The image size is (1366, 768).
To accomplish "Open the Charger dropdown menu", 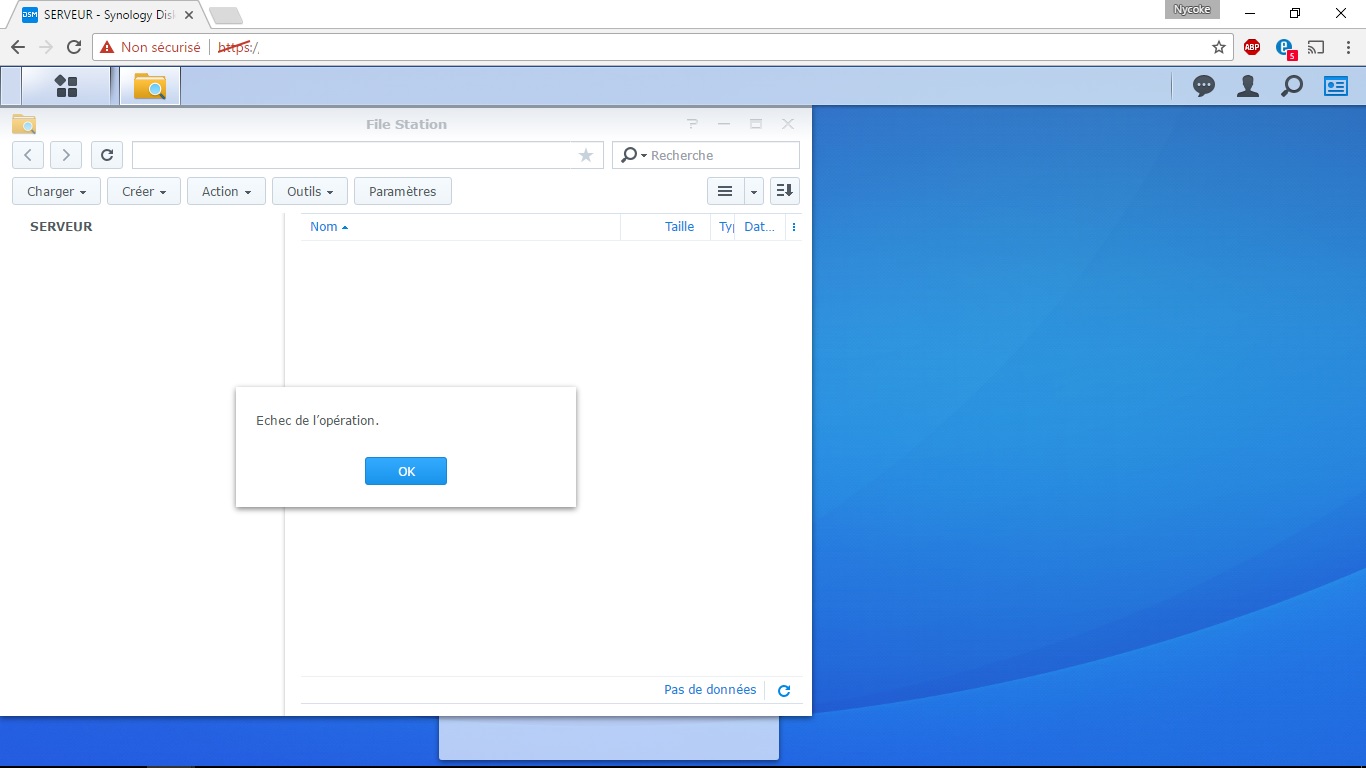I will pos(56,191).
